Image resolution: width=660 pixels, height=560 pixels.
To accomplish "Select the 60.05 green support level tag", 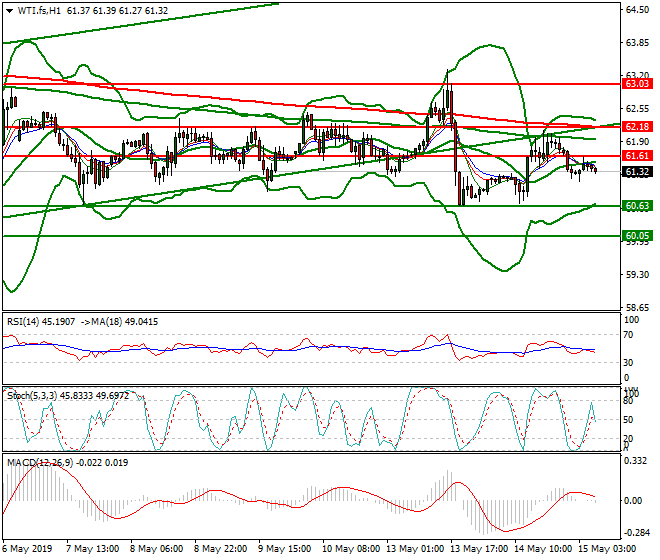I will click(x=637, y=236).
